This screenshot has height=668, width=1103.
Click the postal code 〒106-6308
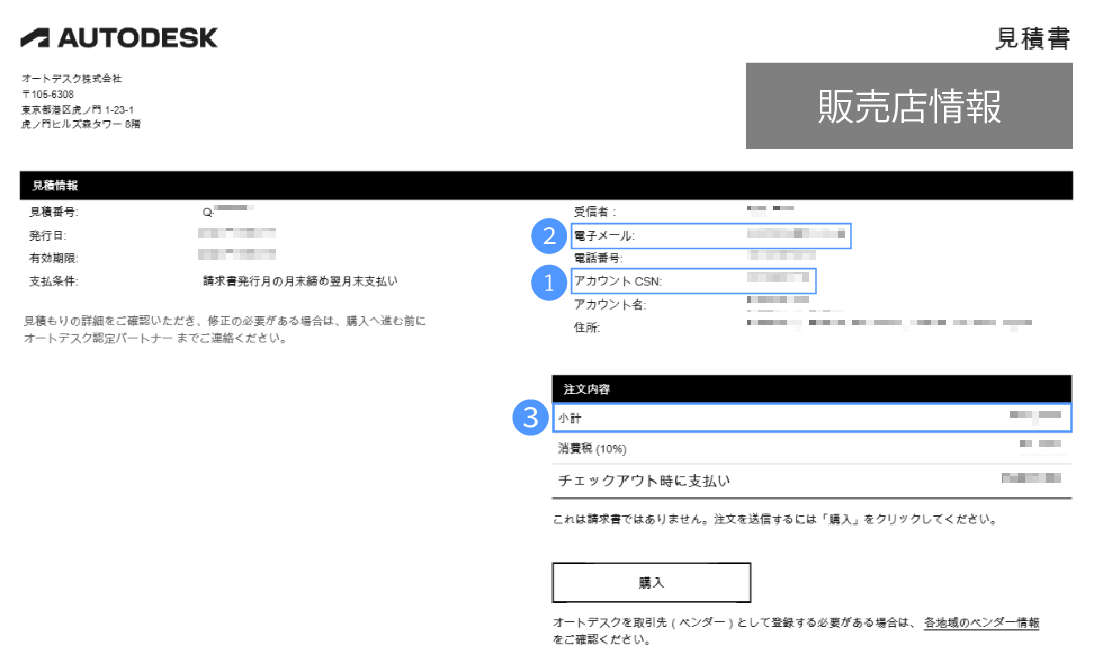(x=48, y=94)
